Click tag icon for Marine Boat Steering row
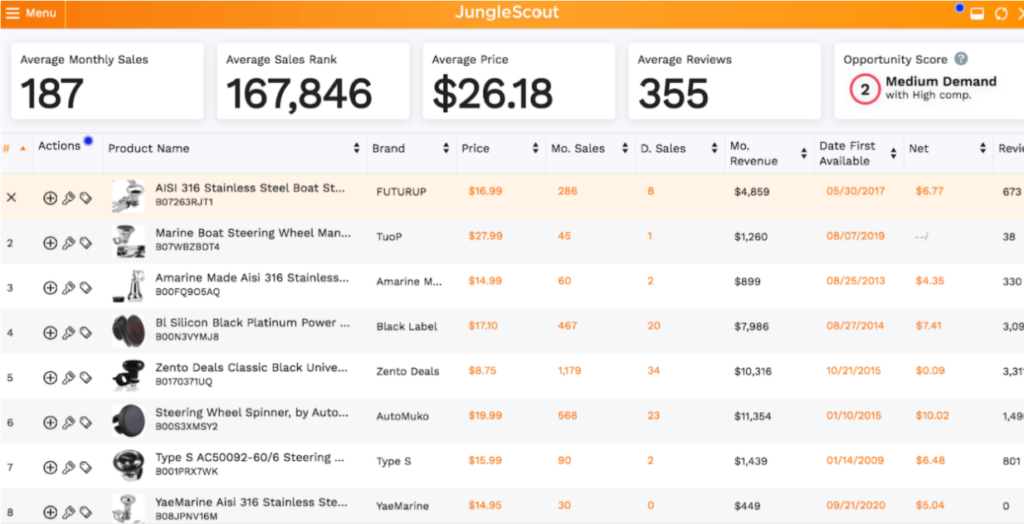 tap(86, 243)
